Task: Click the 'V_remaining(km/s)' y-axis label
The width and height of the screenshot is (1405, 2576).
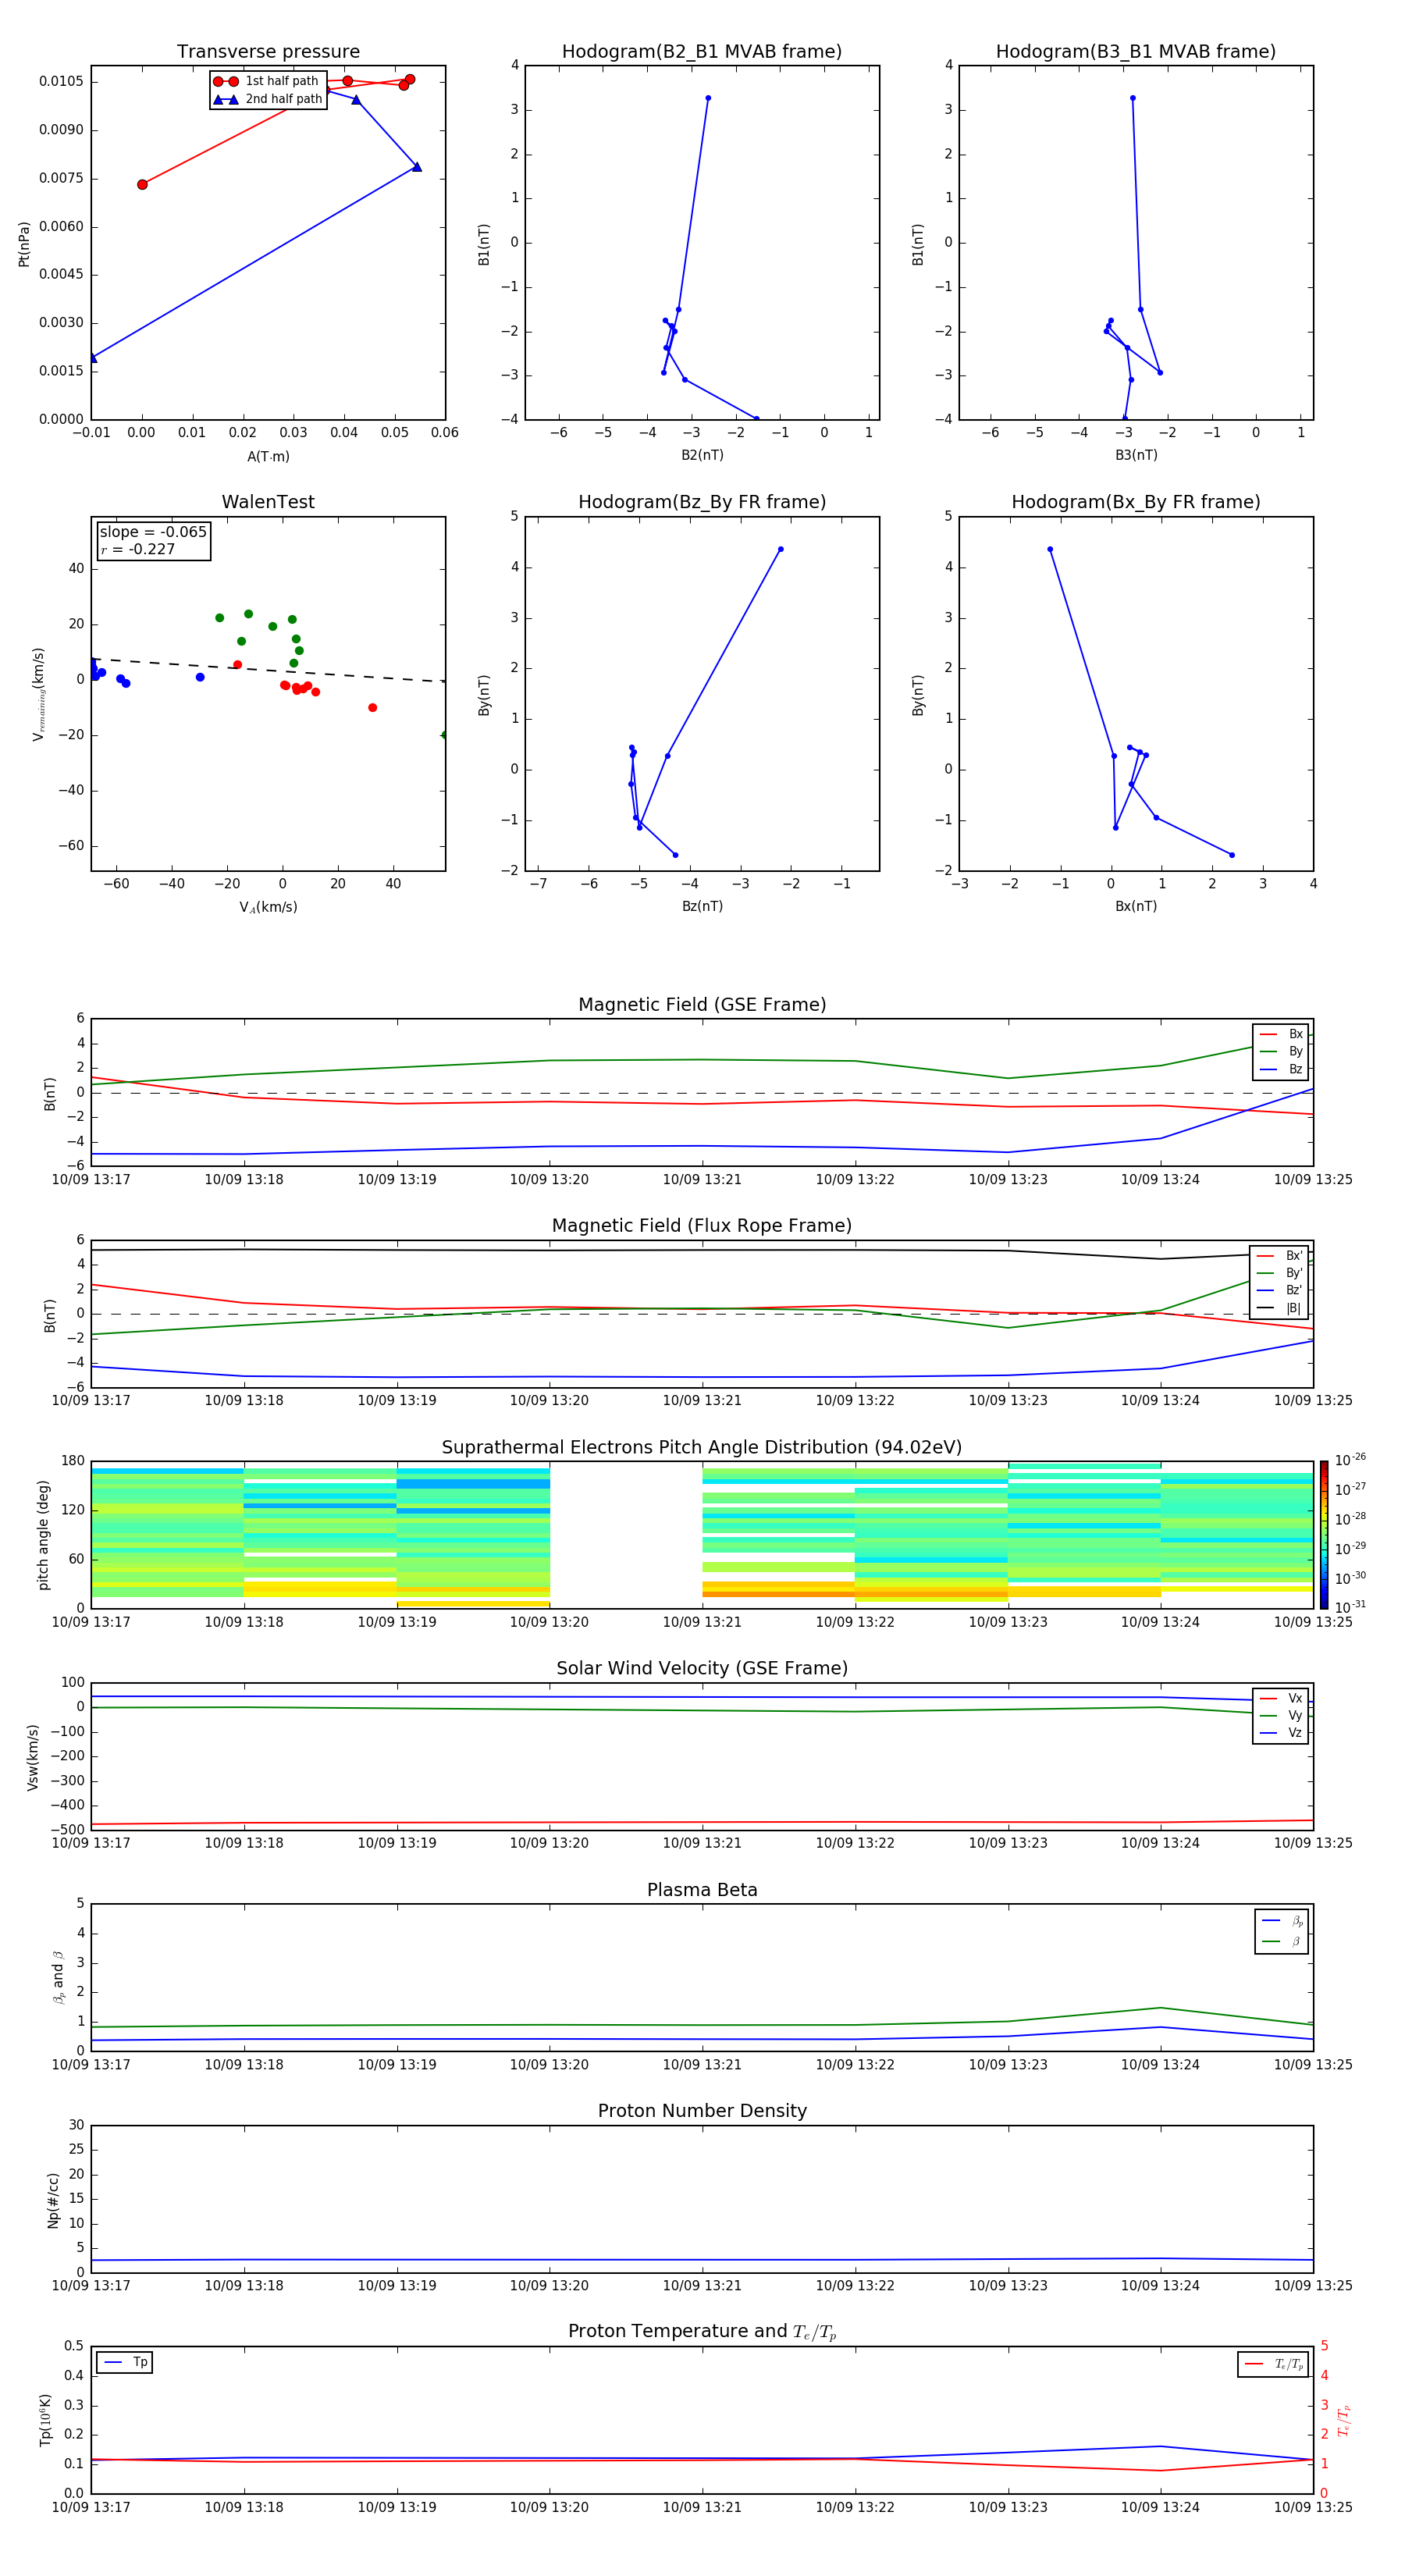Action: coord(39,694)
